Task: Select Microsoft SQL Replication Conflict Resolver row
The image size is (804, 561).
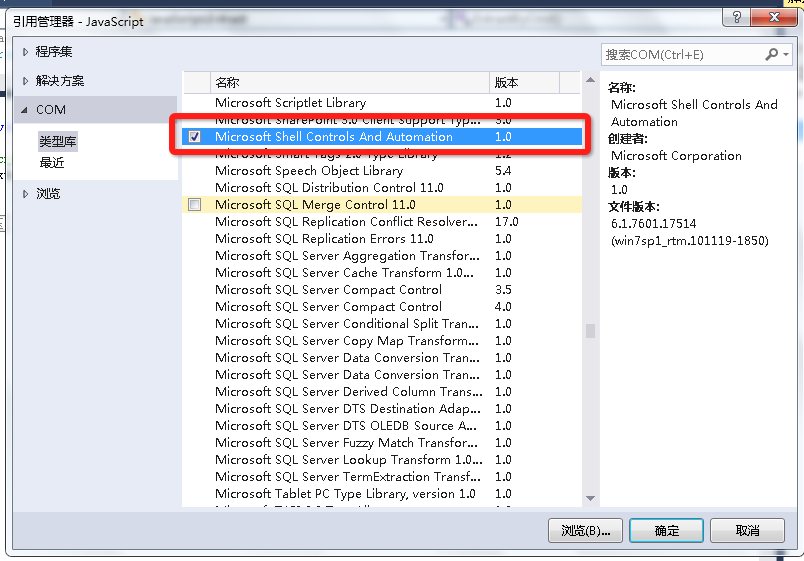Action: [x=382, y=222]
